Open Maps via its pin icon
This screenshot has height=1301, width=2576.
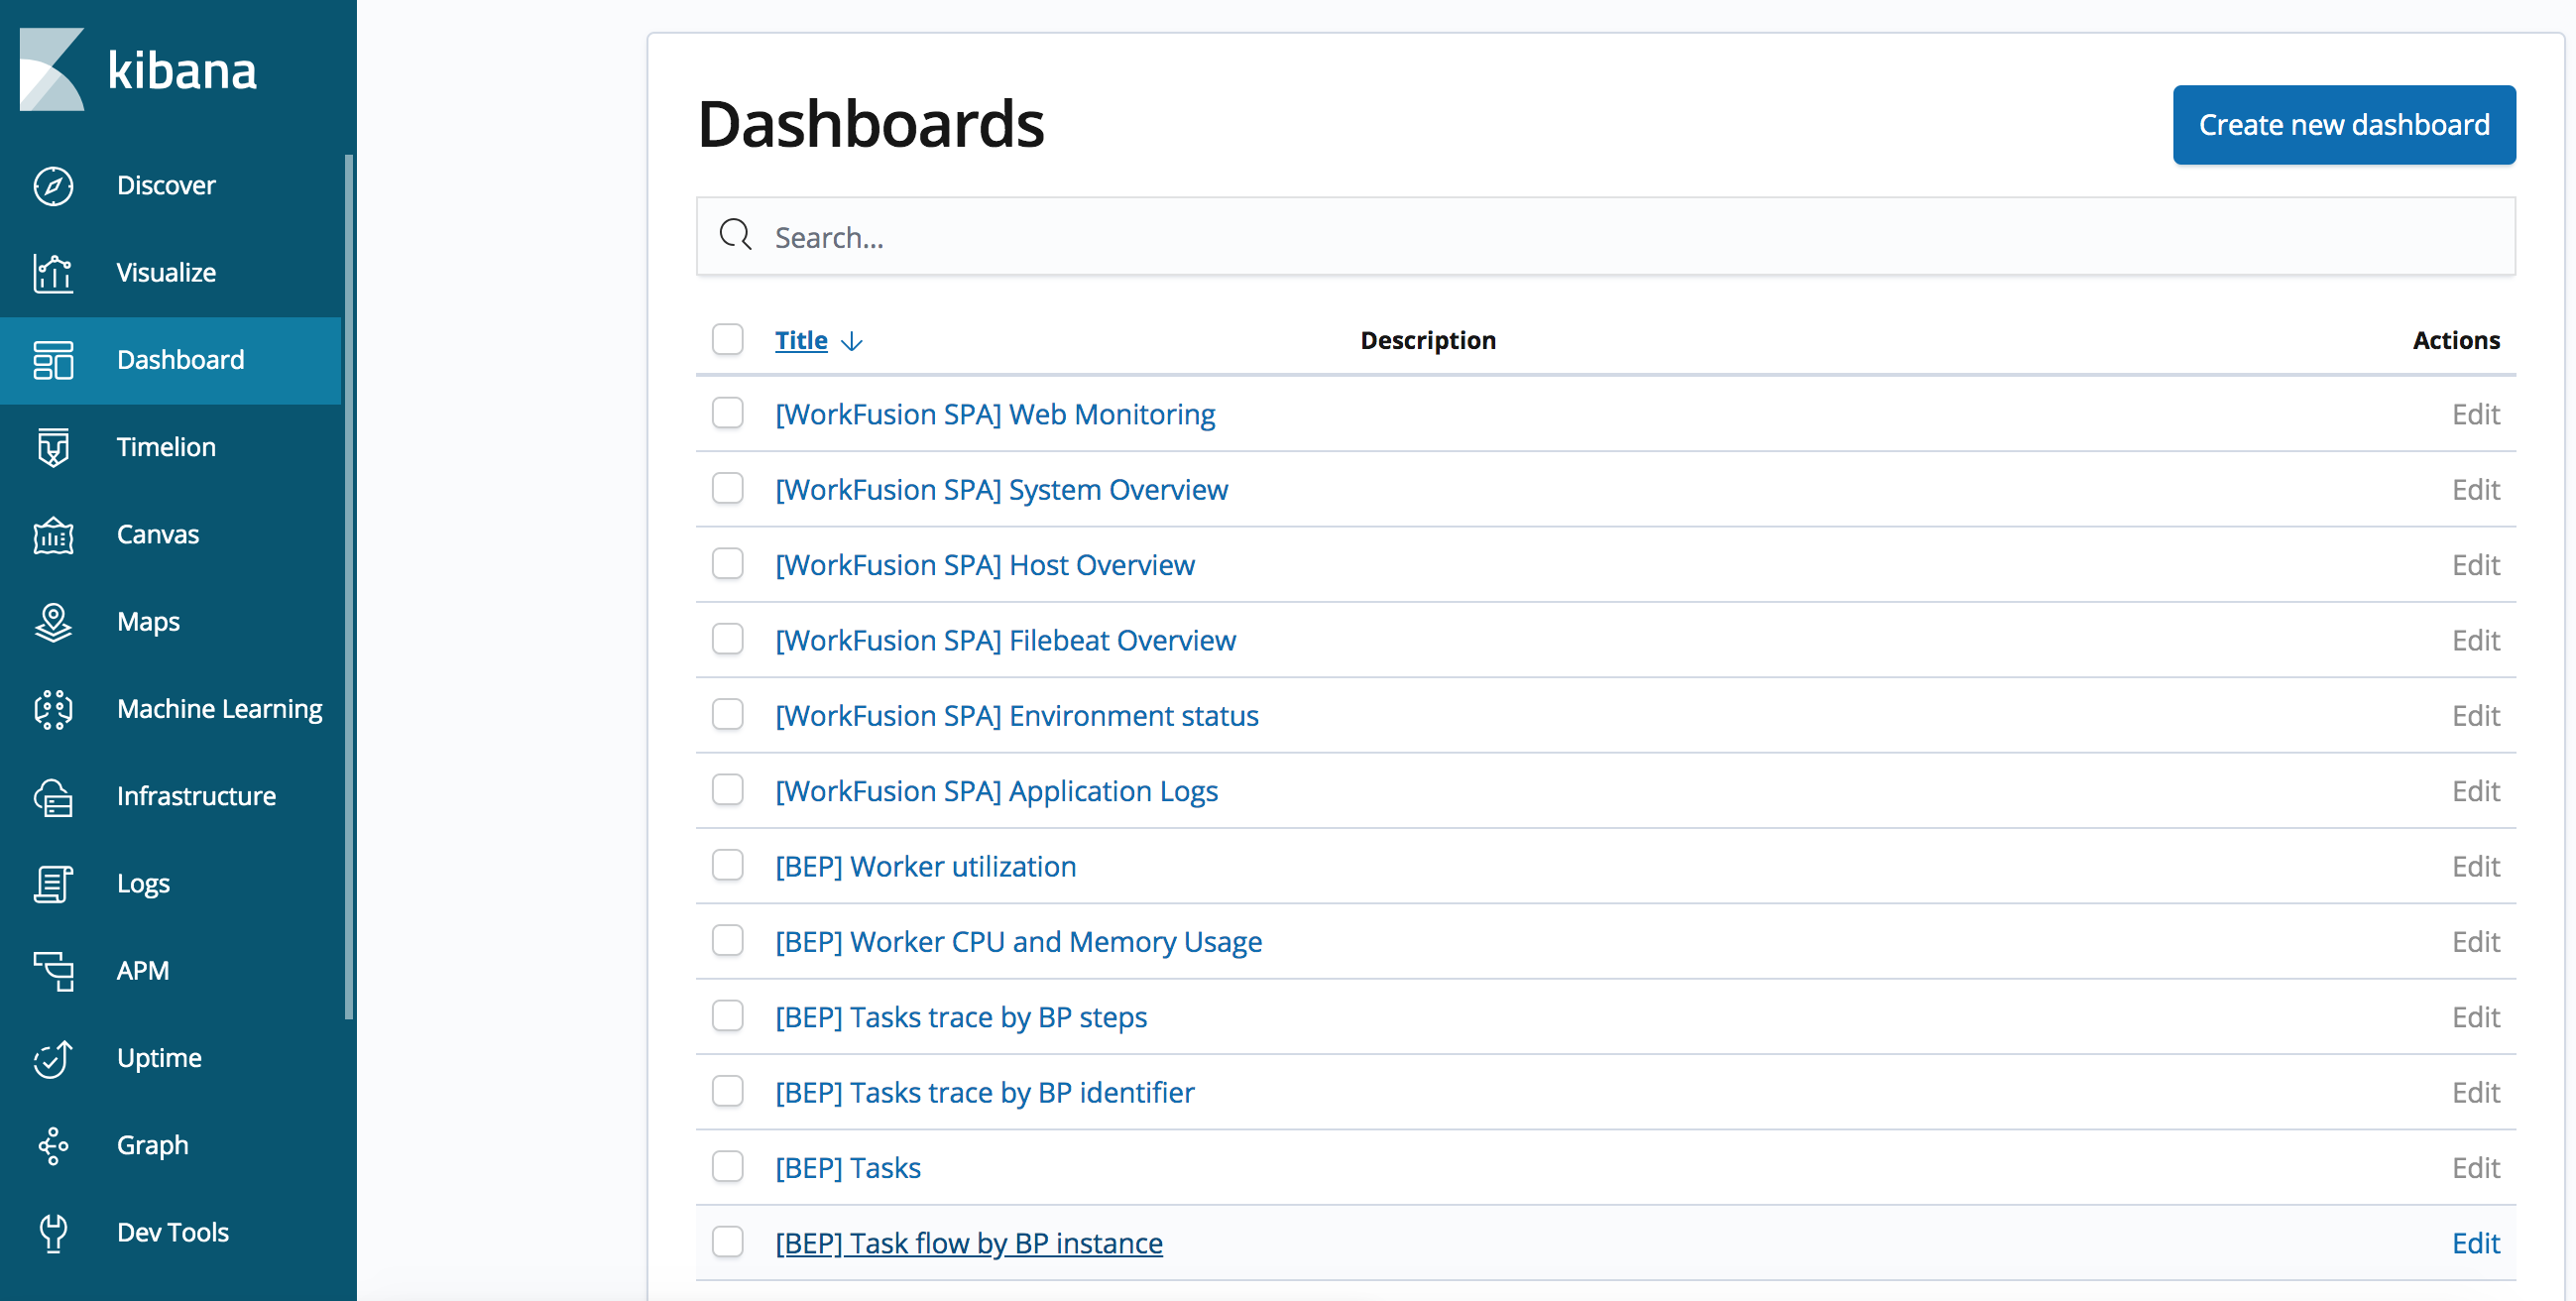(x=53, y=622)
